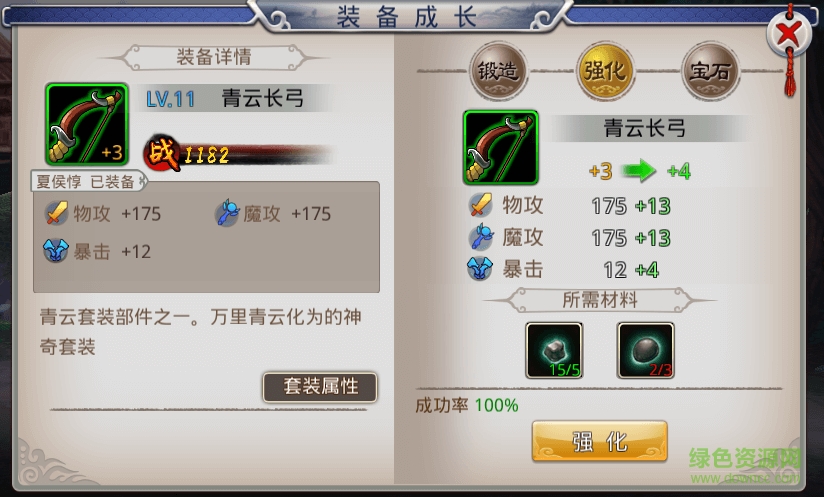This screenshot has width=824, height=497.
Task: Switch to the 强化 enhance tab
Action: pyautogui.click(x=606, y=71)
